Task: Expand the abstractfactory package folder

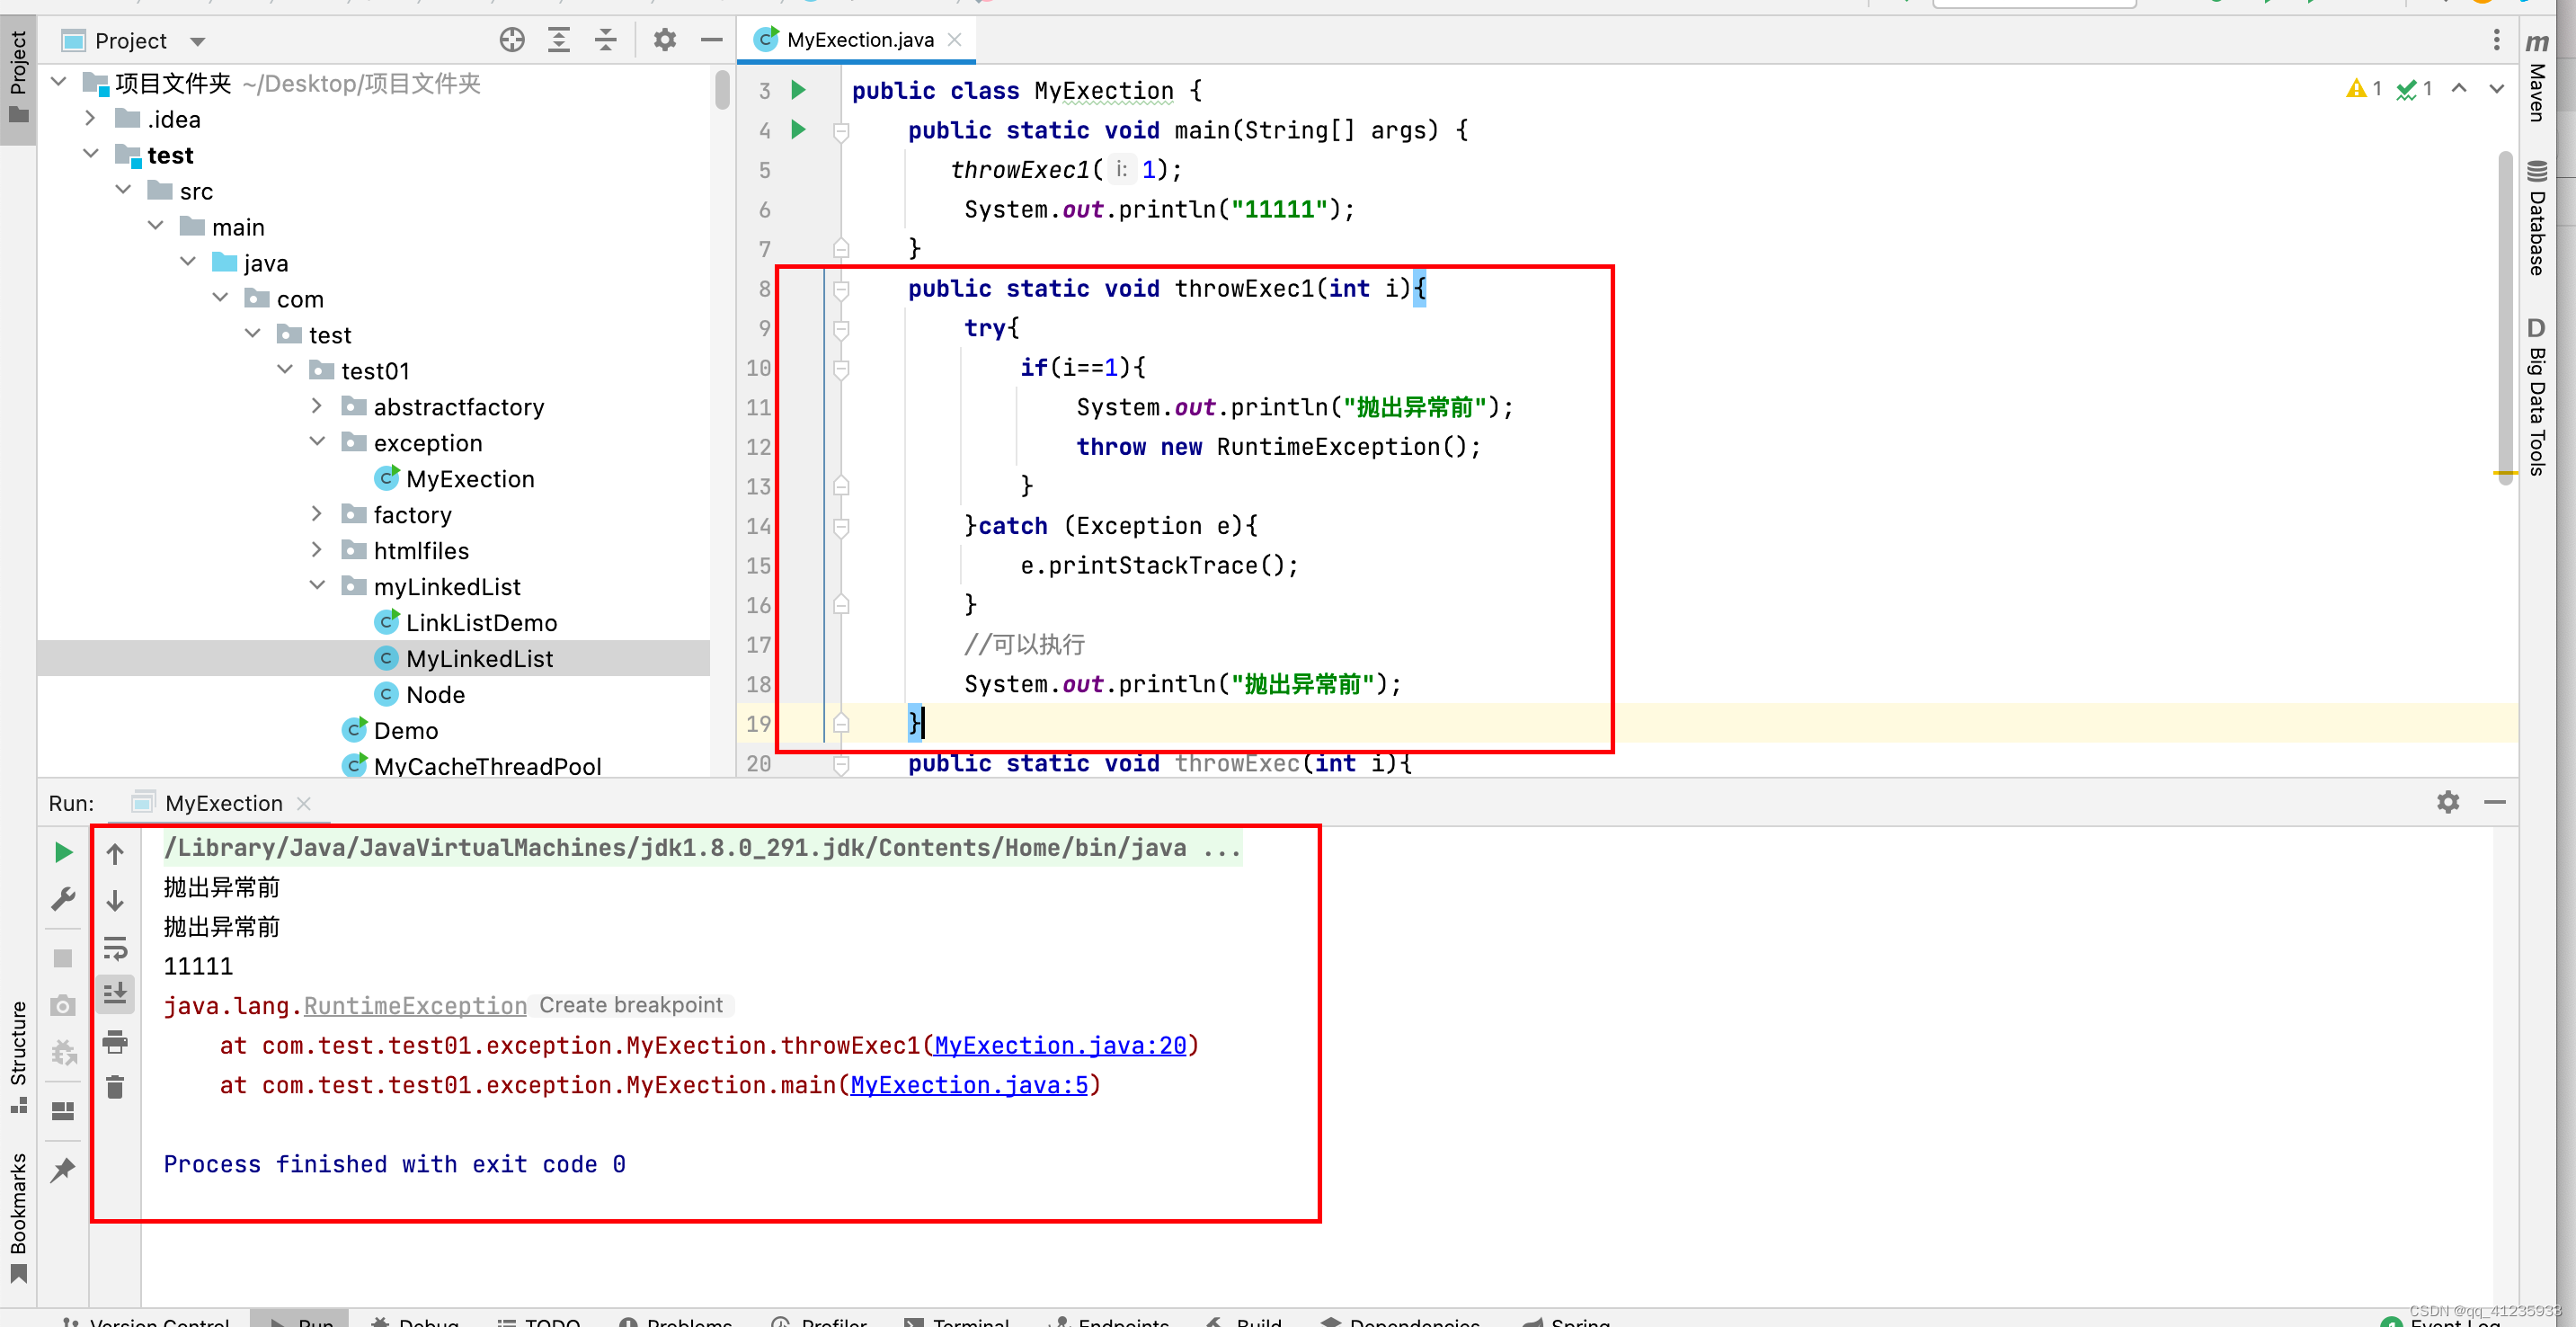Action: 317,406
